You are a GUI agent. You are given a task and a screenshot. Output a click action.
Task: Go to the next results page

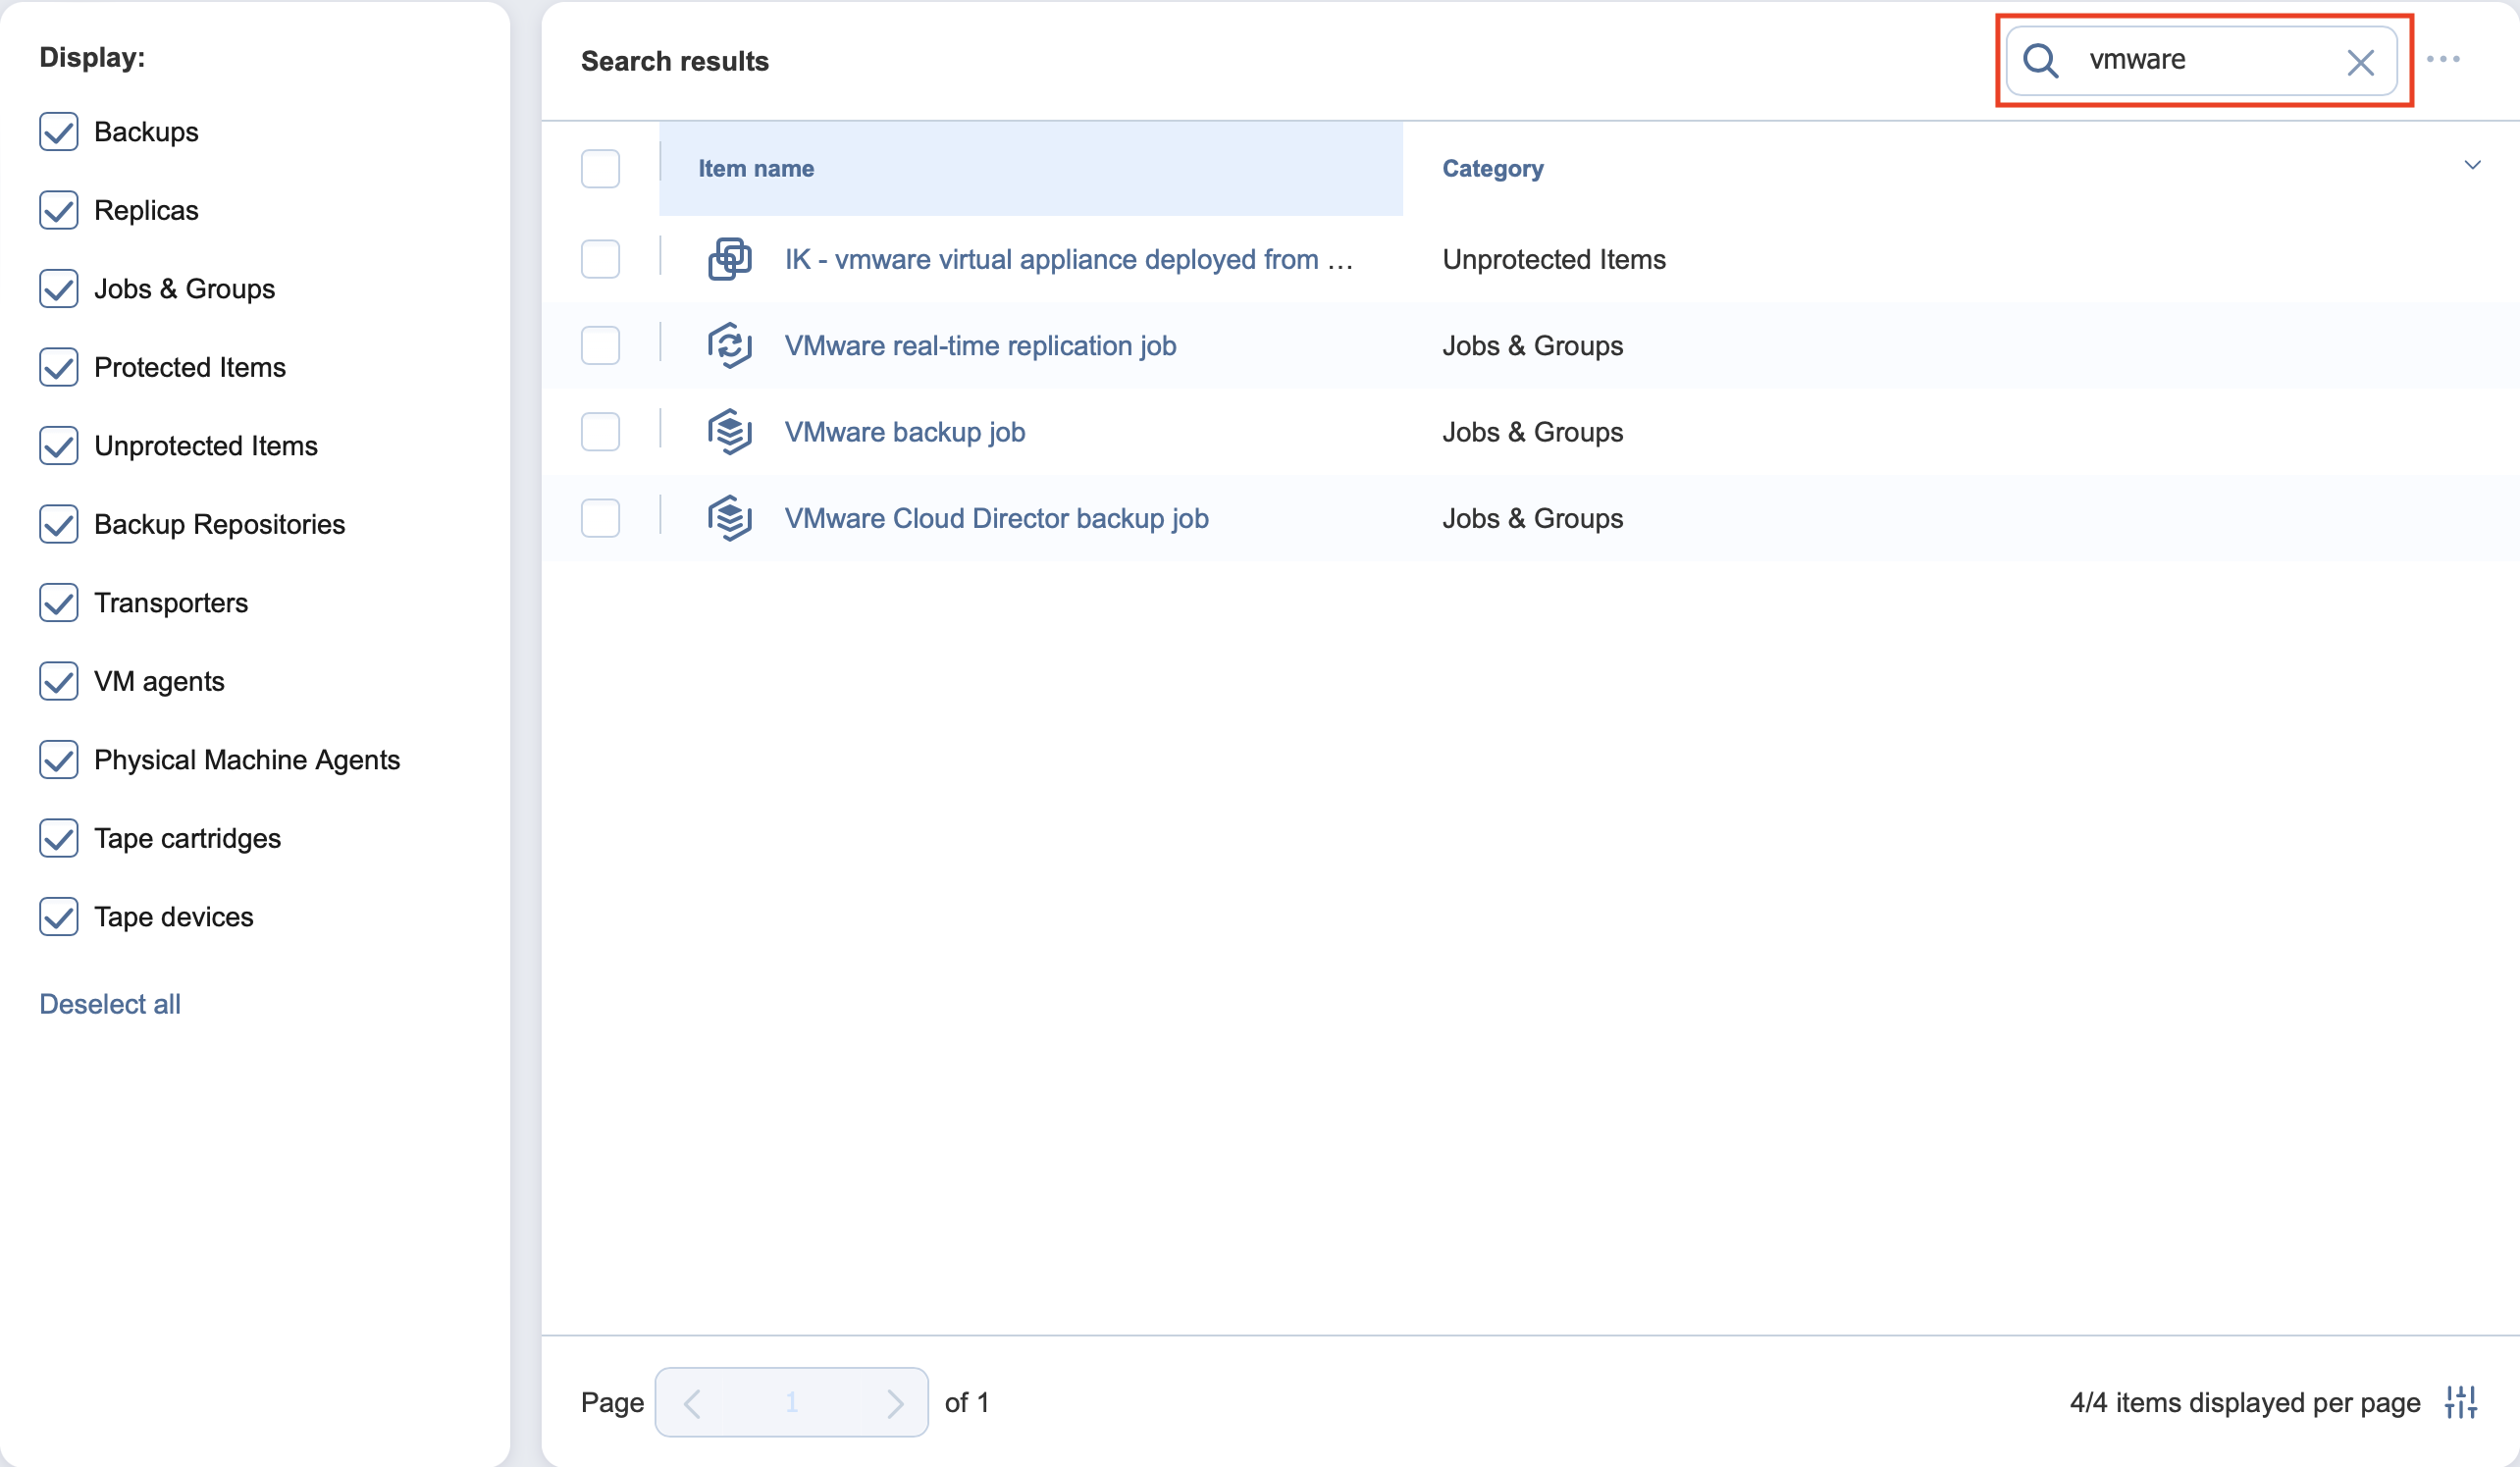894,1403
